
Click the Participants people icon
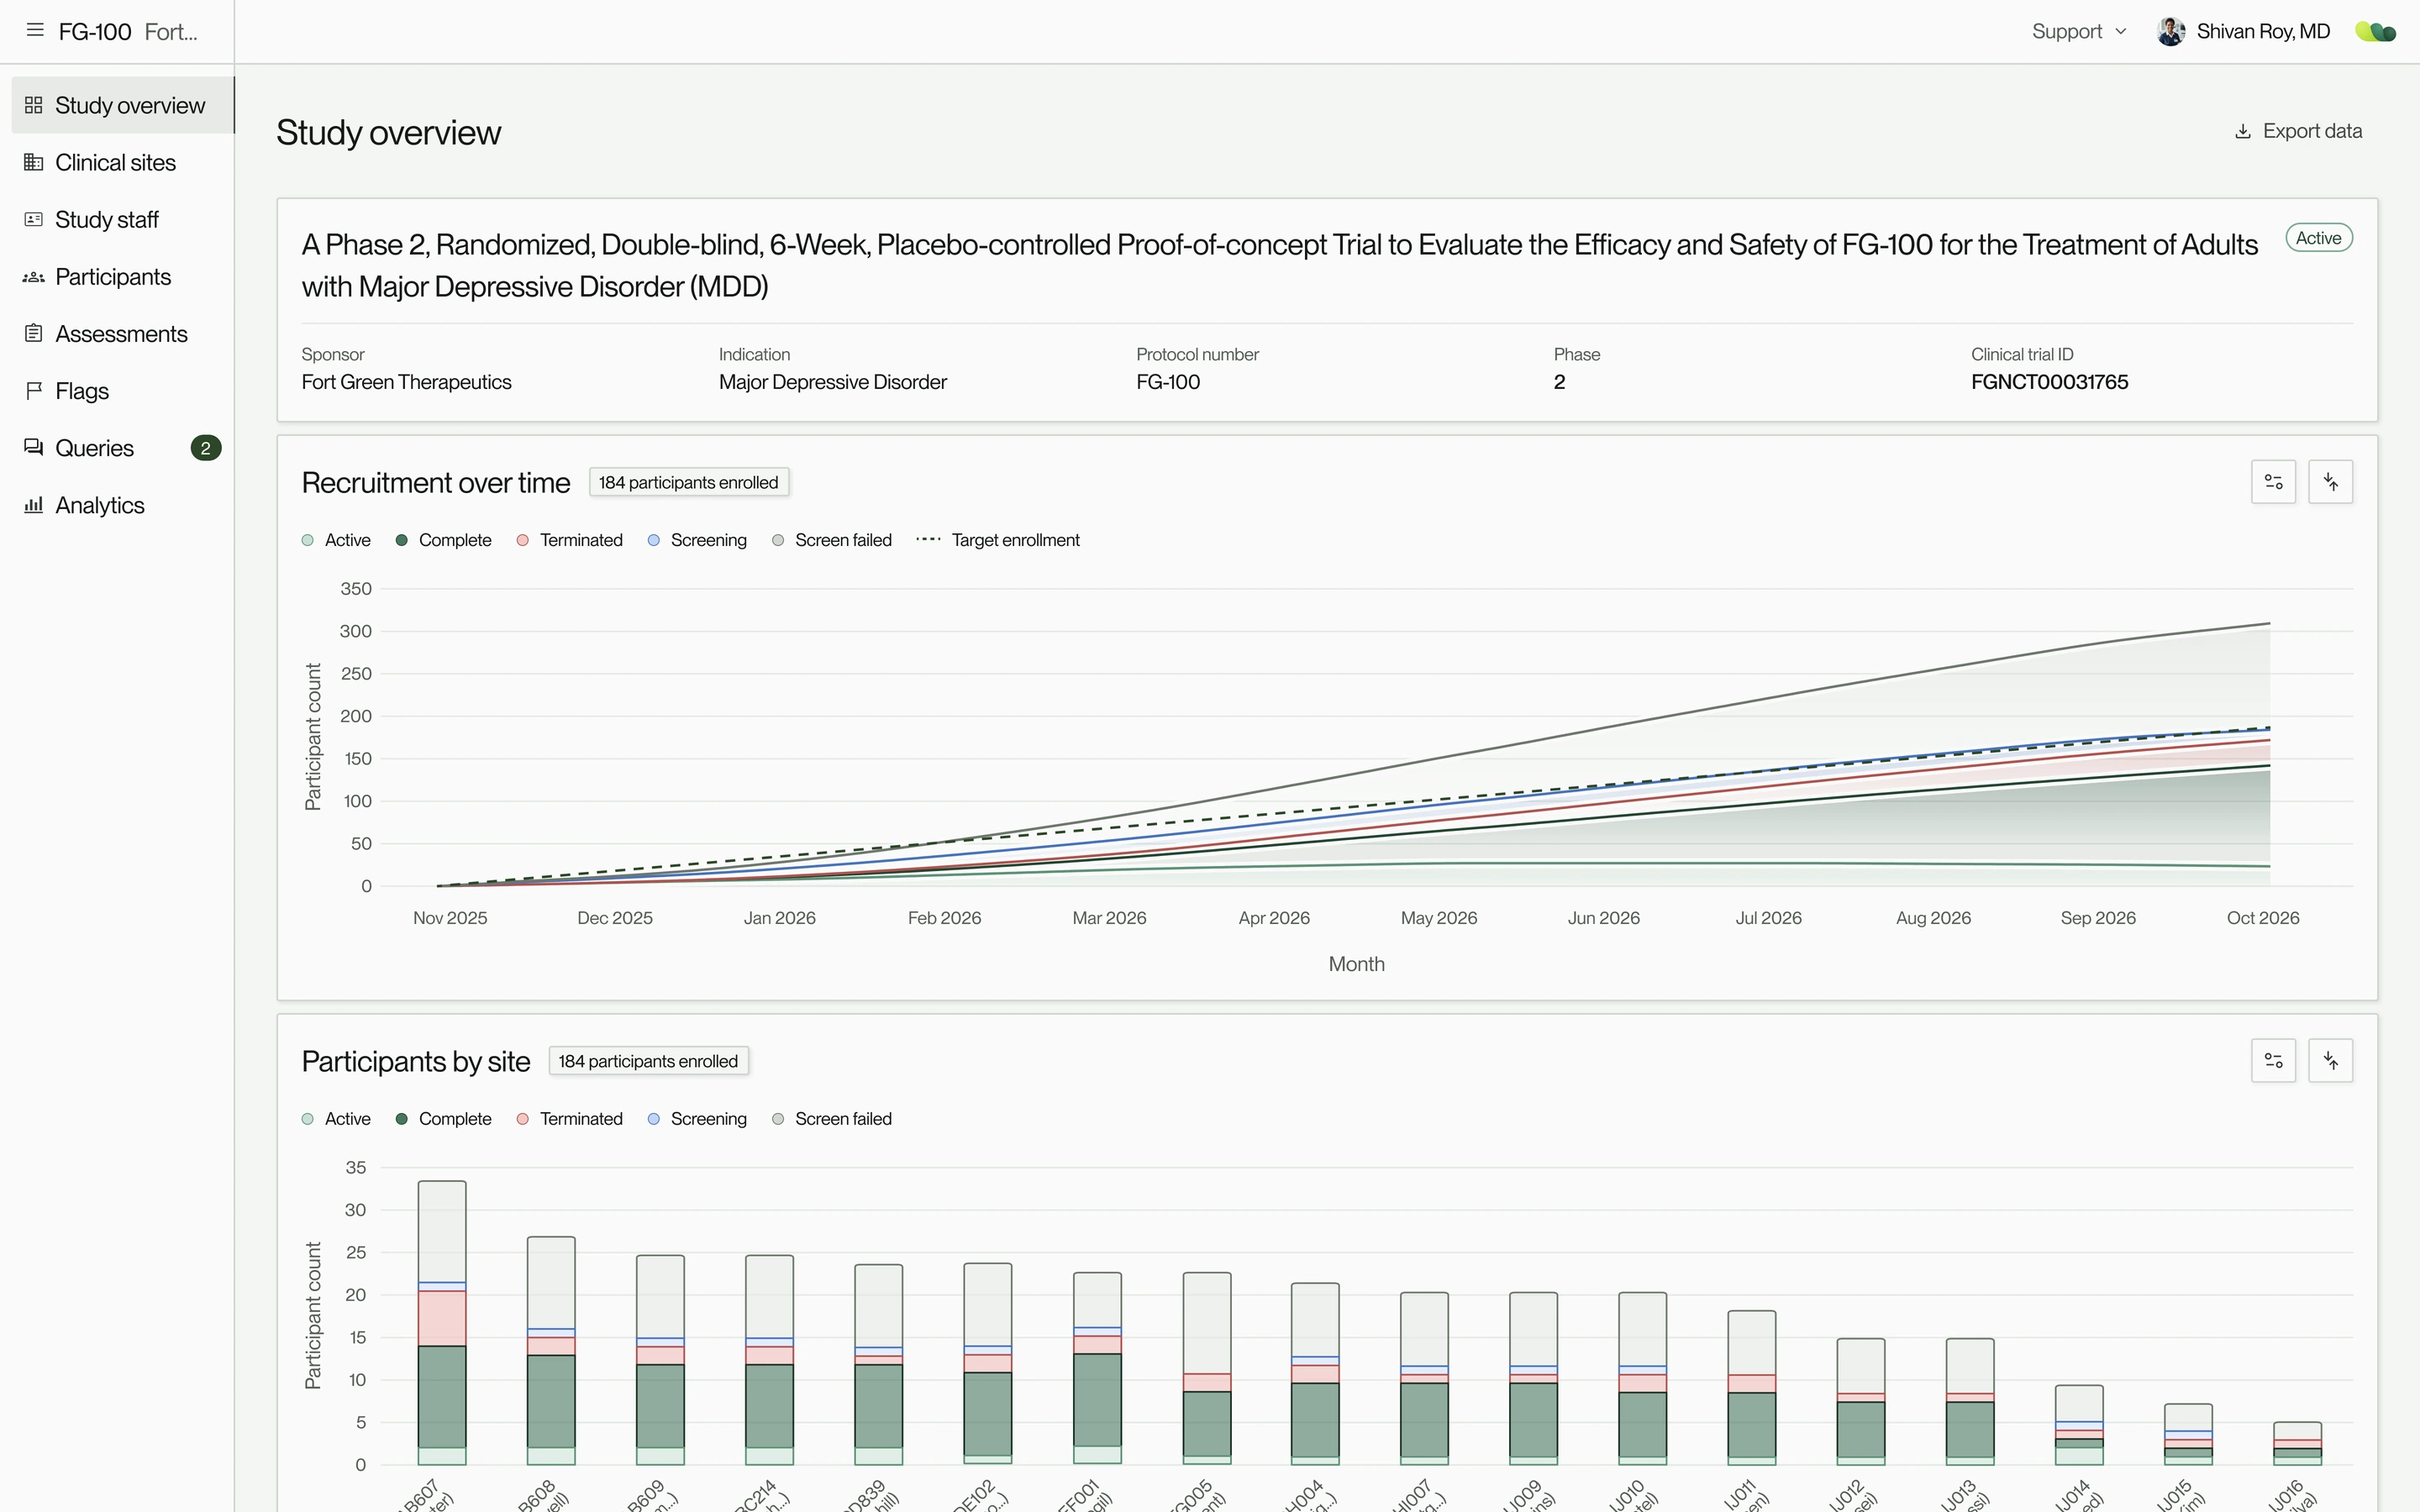tap(34, 277)
